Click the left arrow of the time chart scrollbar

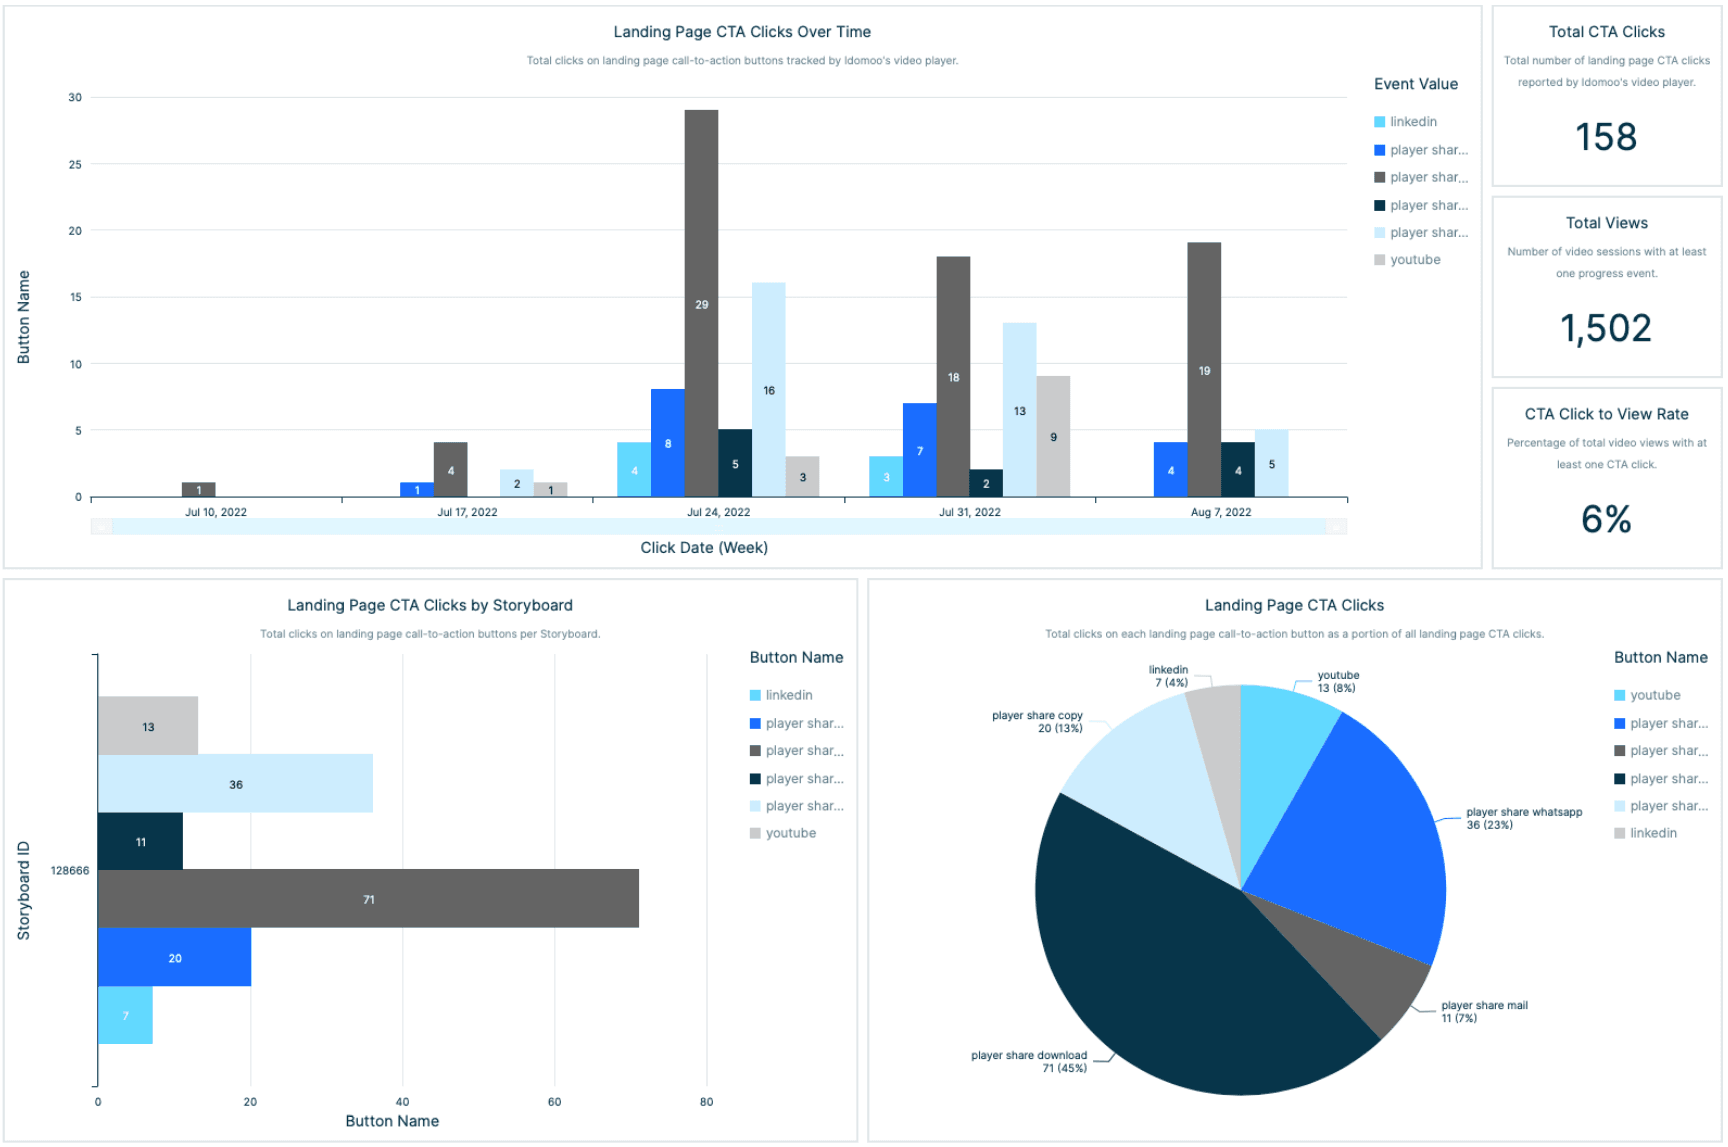click(x=101, y=527)
